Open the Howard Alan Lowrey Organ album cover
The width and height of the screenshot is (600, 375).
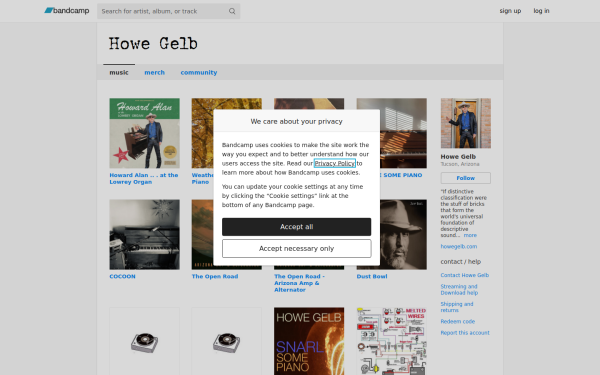(144, 133)
